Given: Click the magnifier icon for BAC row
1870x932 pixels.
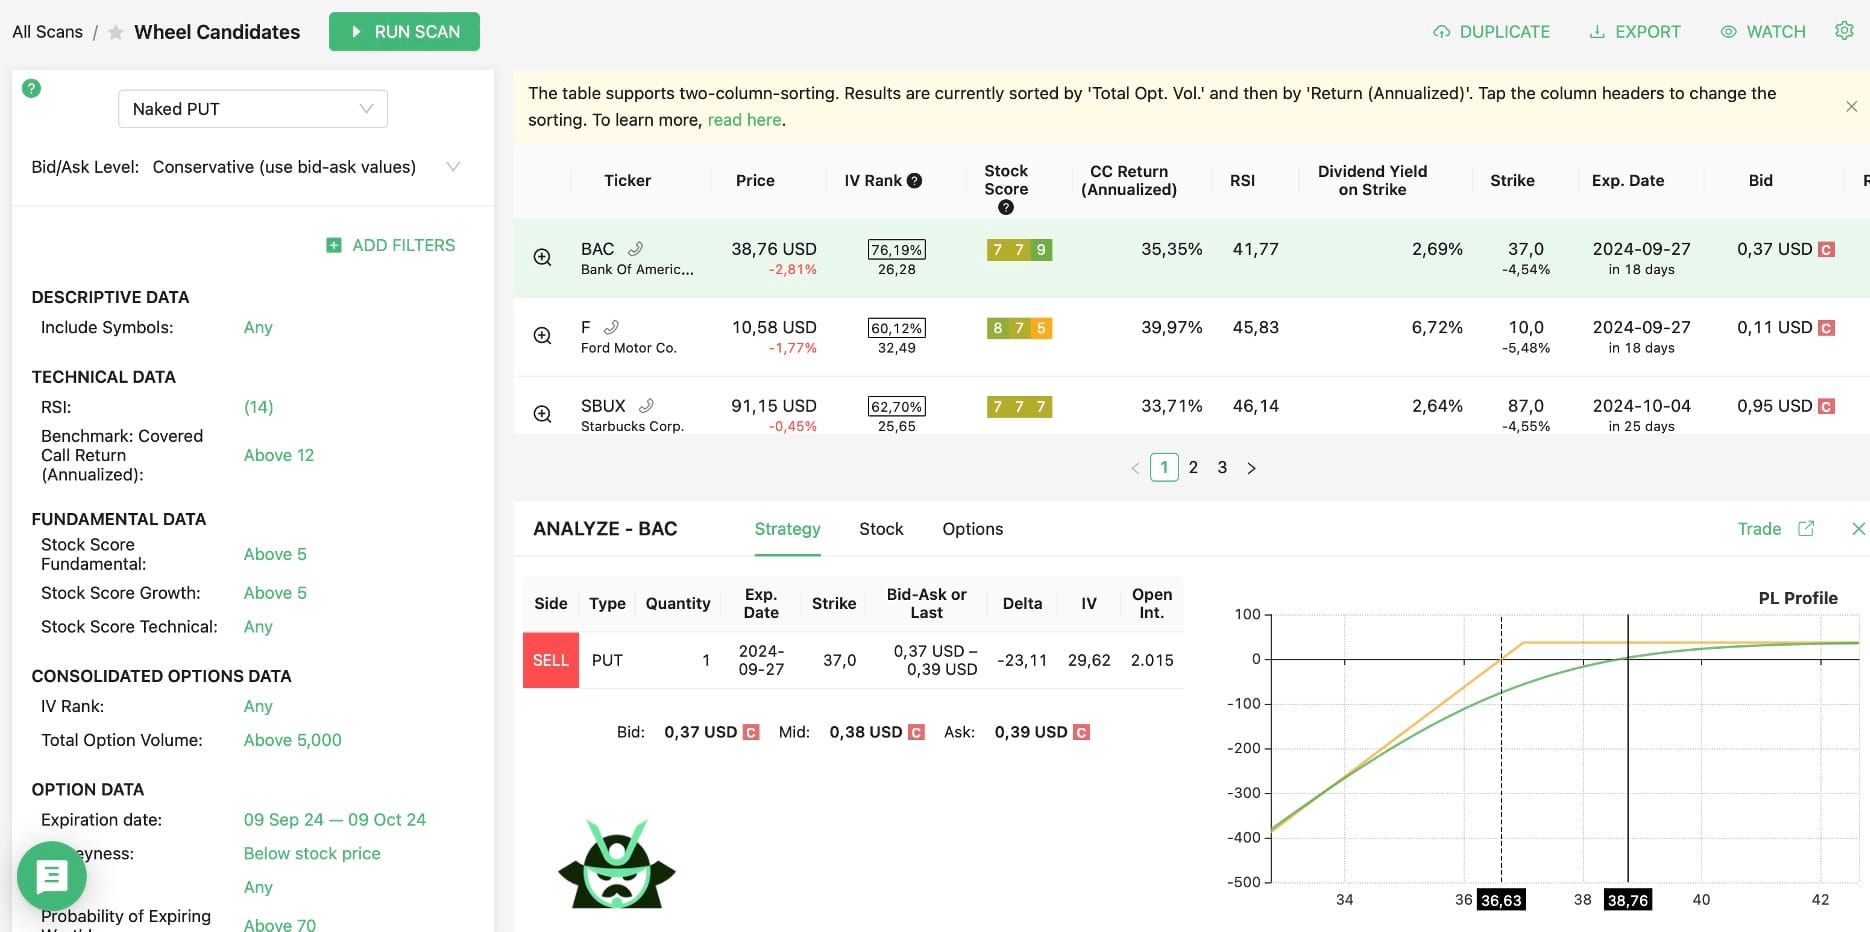Looking at the screenshot, I should [x=542, y=257].
